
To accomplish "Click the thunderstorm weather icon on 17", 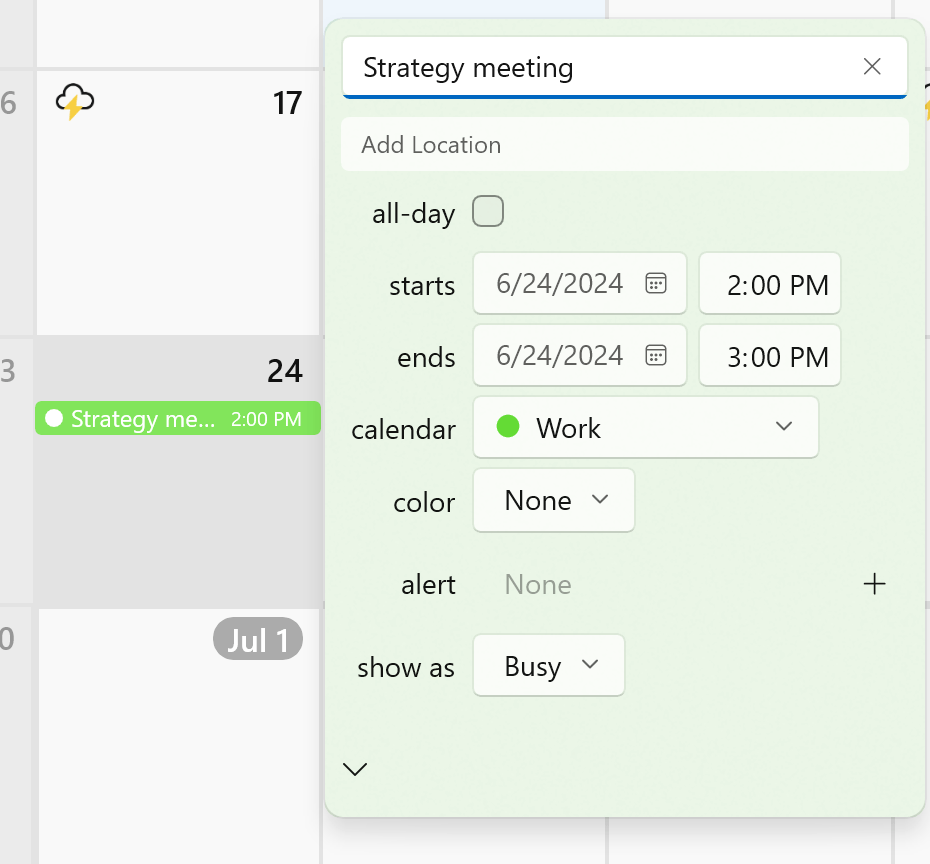I will [x=75, y=102].
